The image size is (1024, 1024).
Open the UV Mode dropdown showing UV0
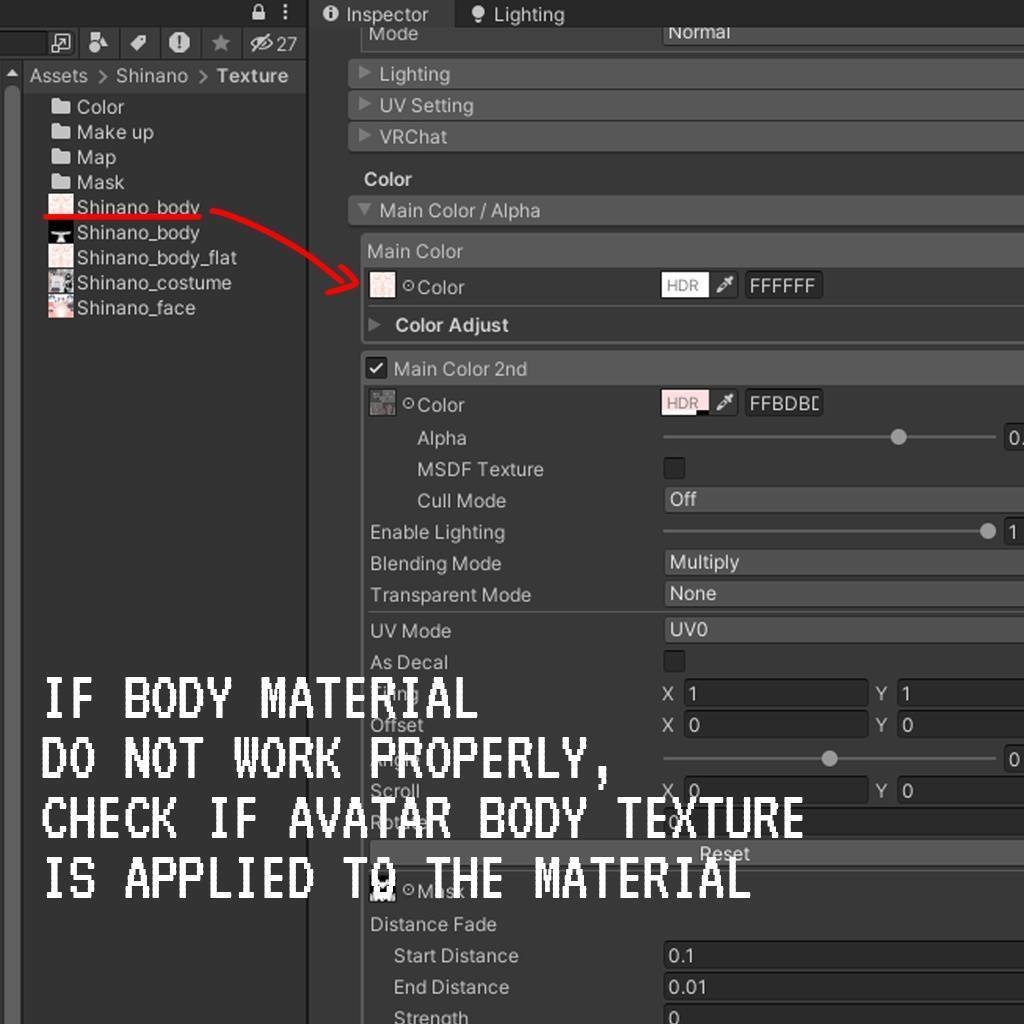[843, 630]
